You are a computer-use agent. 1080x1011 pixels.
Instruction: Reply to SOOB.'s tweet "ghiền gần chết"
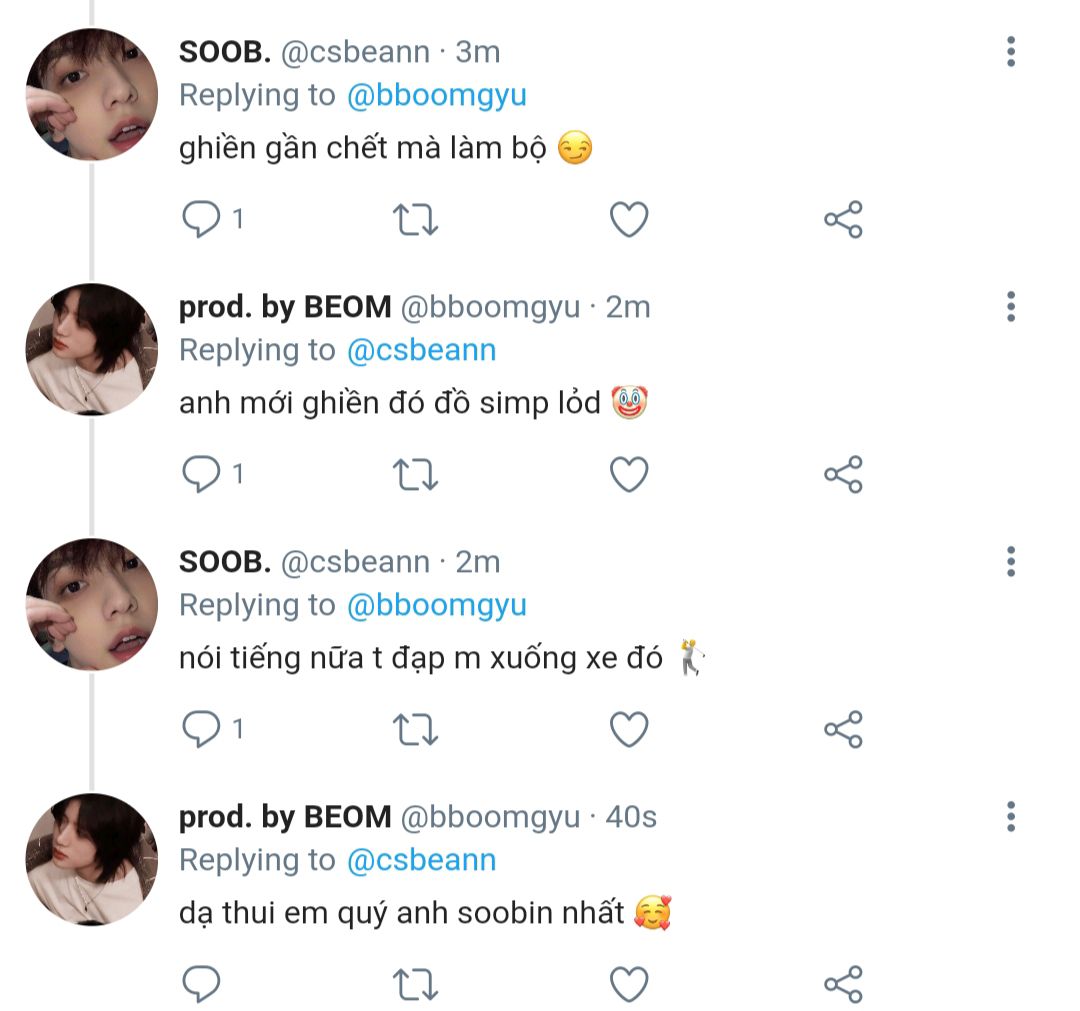201,219
